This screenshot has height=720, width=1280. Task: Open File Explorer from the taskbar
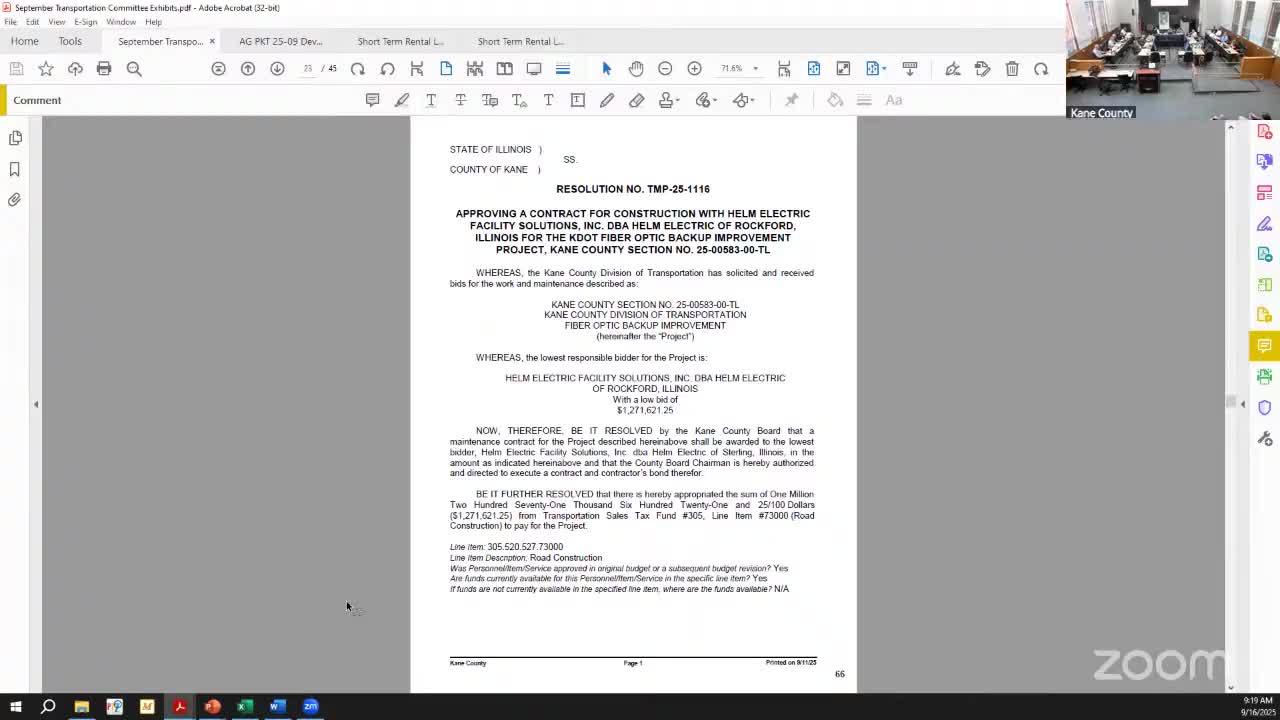[82, 707]
